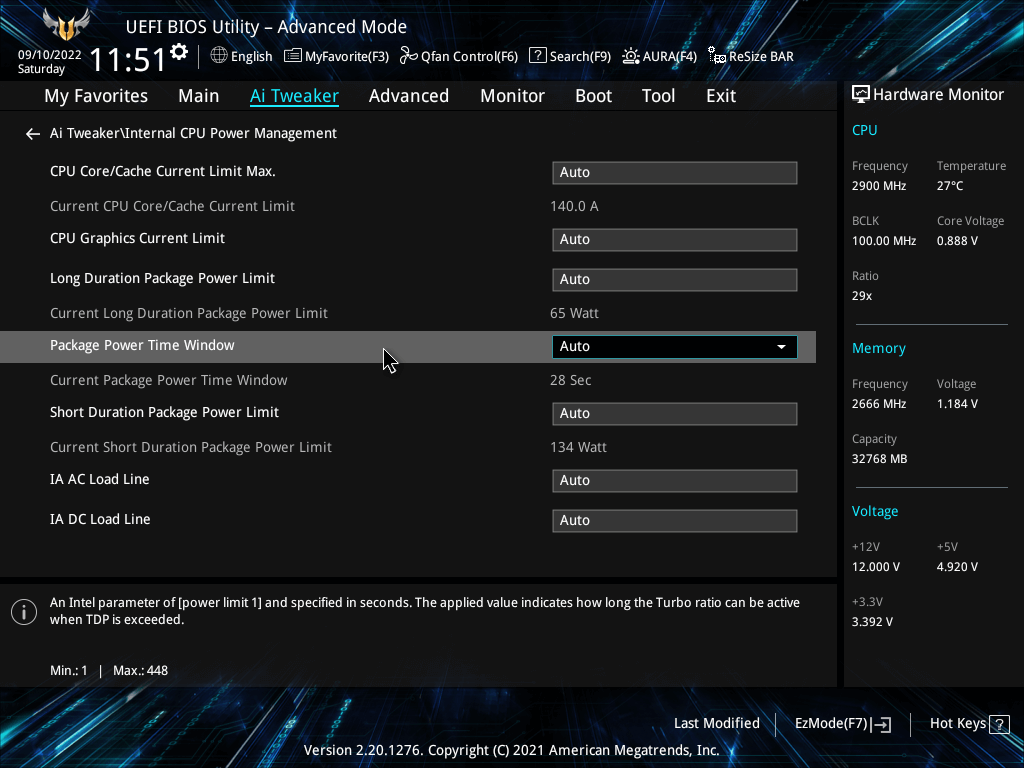Screen dimensions: 1024x768
Task: Click the 28 Sec value
Action: [571, 380]
